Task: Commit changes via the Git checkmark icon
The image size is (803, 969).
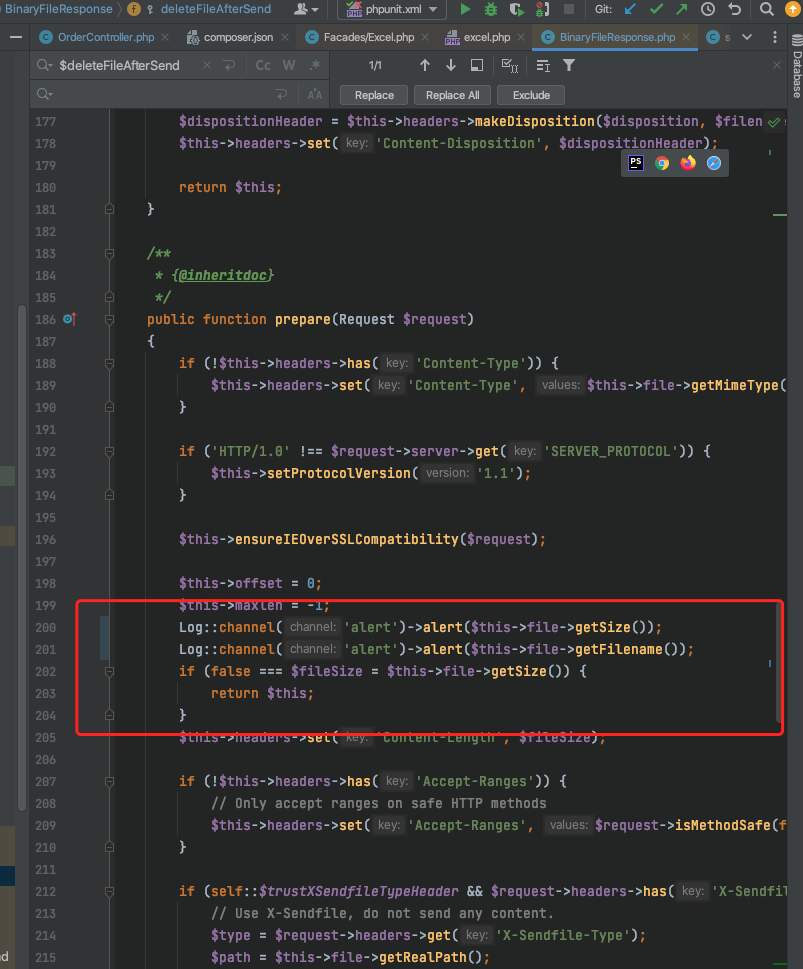Action: [655, 11]
